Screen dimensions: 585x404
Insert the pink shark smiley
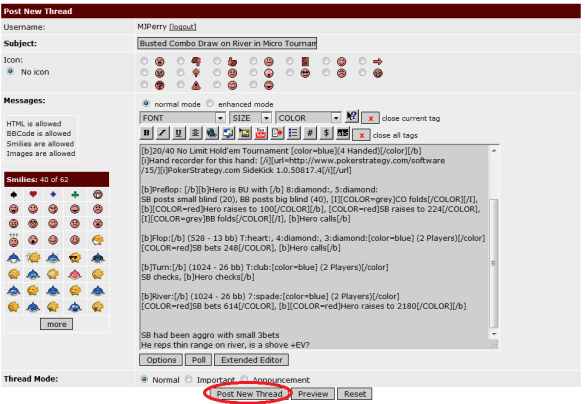point(75,275)
